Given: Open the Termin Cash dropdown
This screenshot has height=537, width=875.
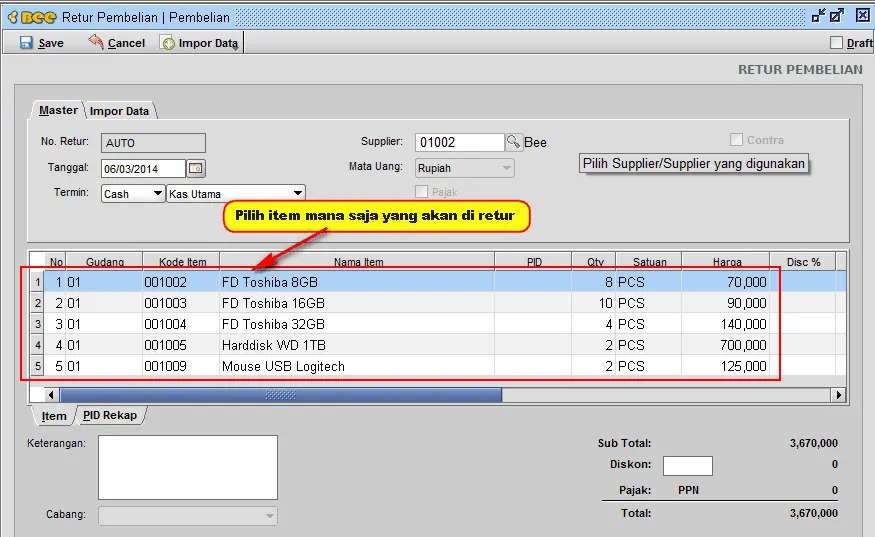Looking at the screenshot, I should tap(133, 194).
